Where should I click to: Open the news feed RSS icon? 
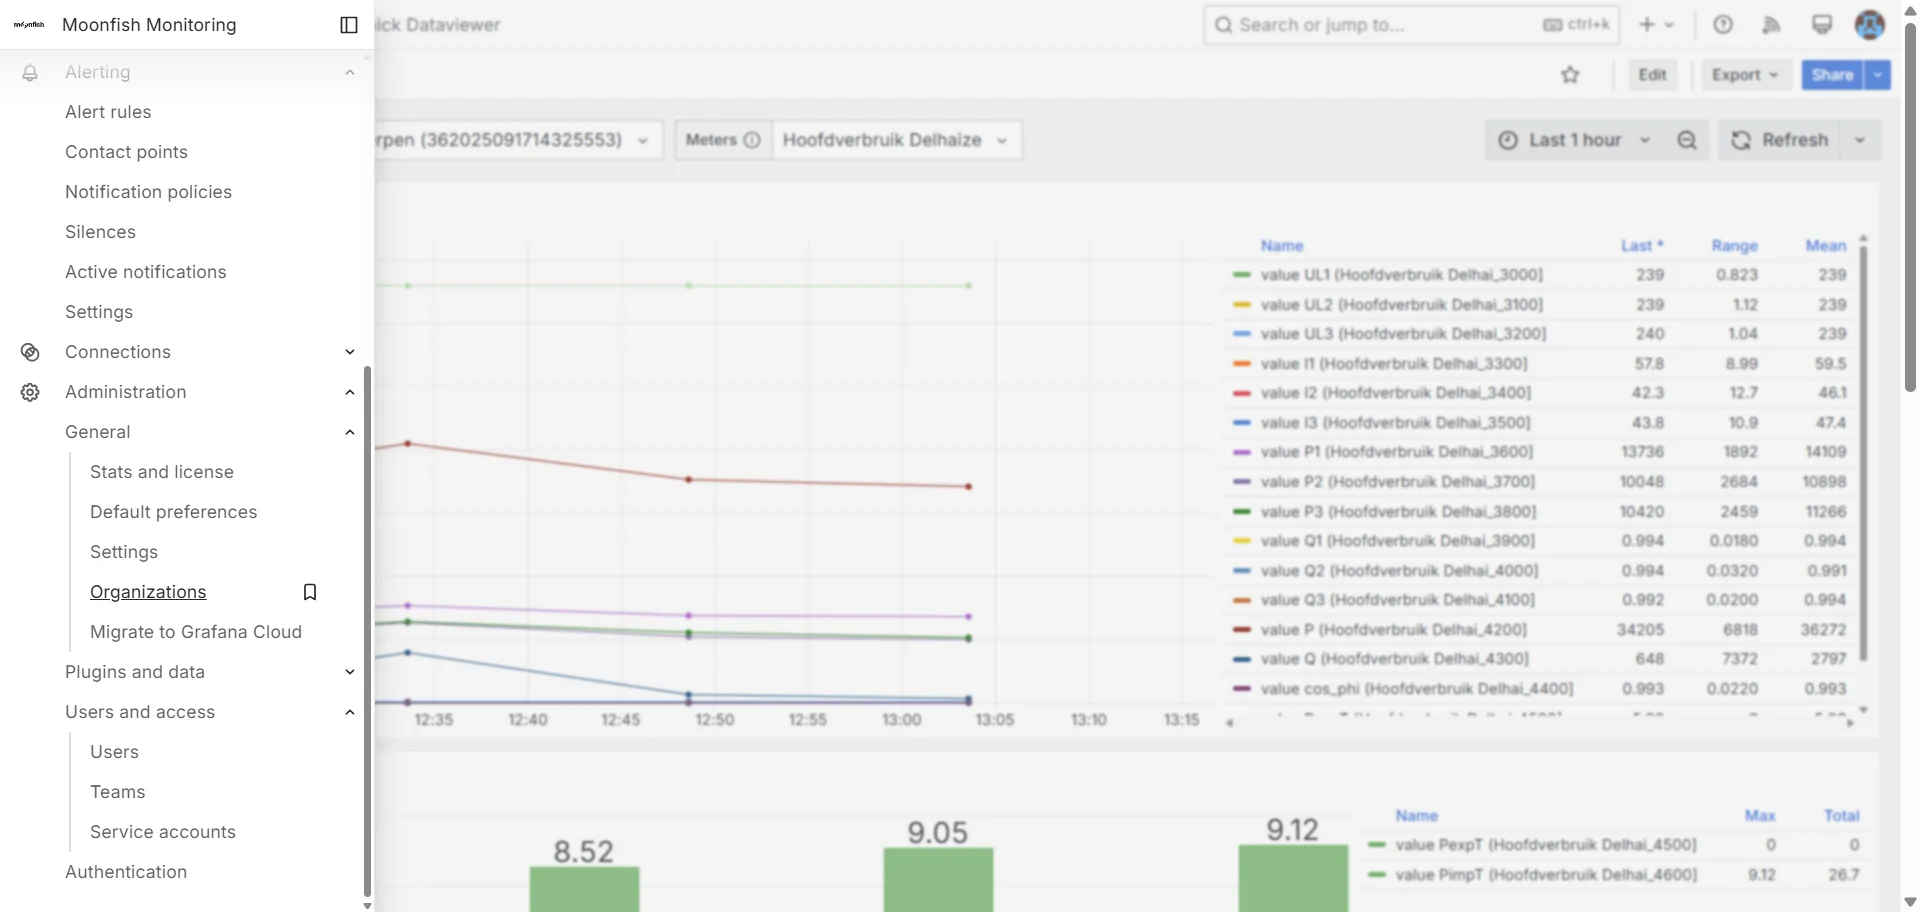click(1771, 25)
